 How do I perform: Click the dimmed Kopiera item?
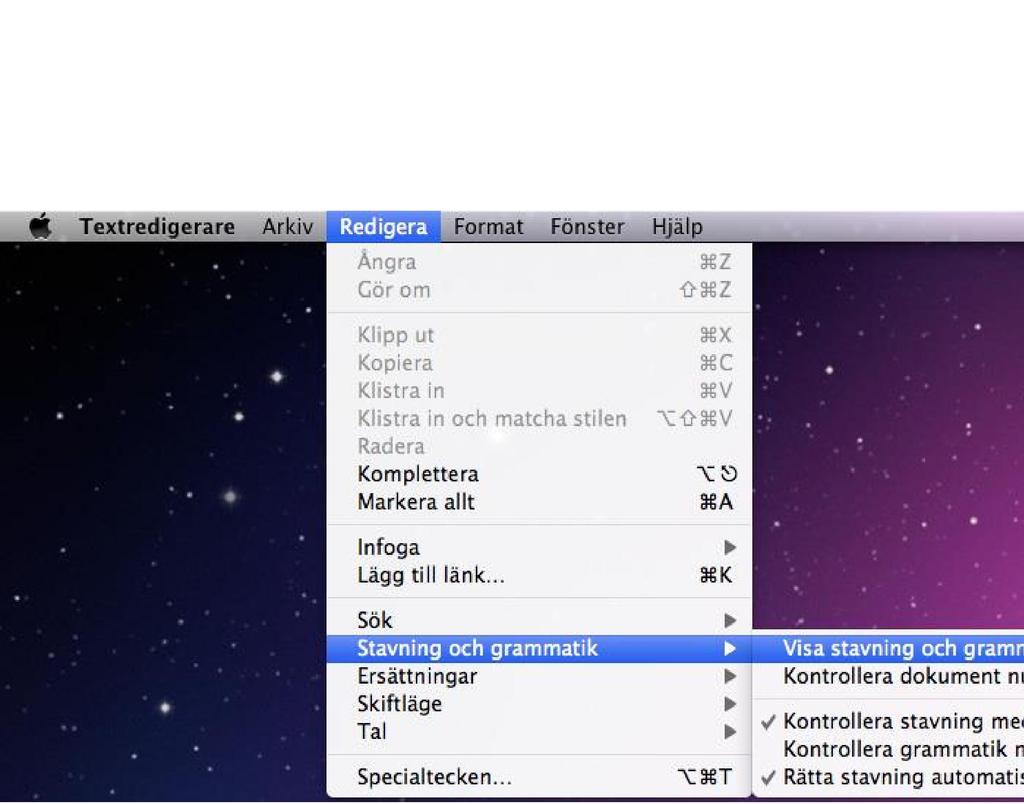pyautogui.click(x=539, y=363)
